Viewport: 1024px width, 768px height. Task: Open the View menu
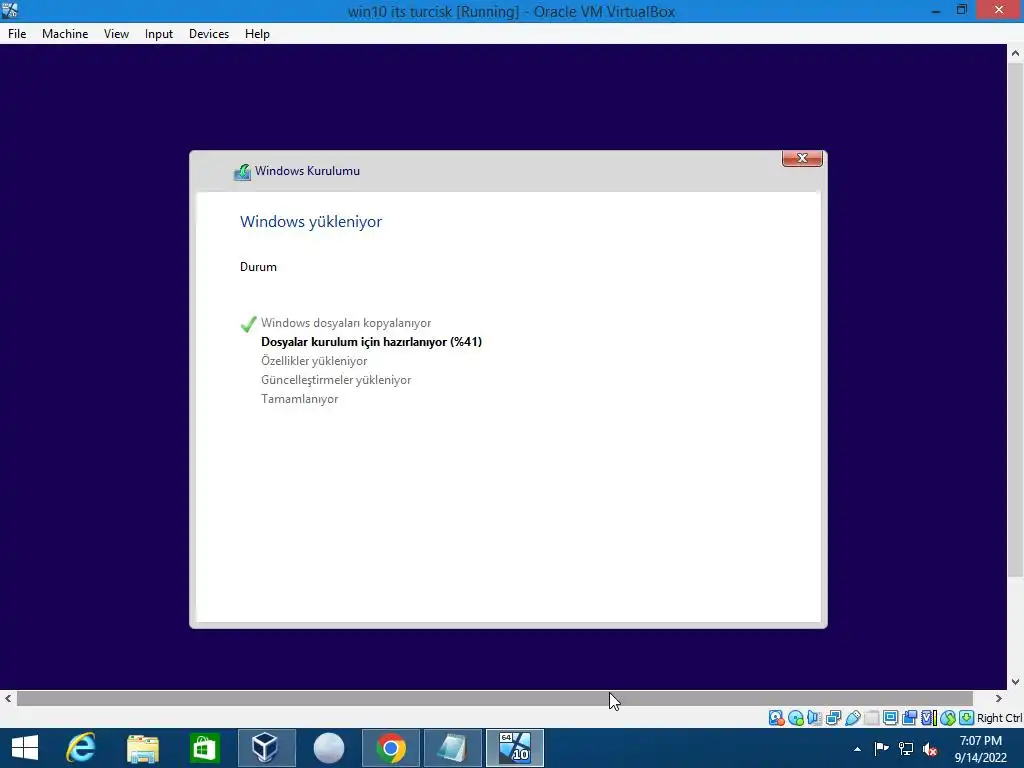coord(116,34)
